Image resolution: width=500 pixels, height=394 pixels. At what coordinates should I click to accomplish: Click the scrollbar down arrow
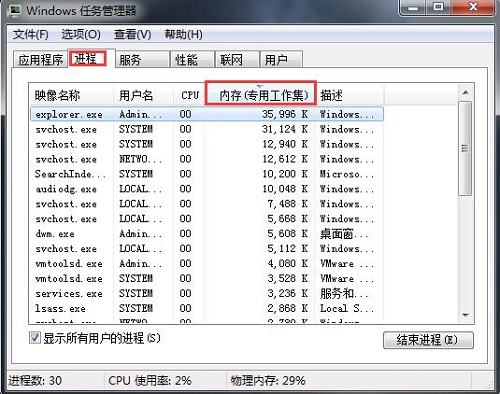pos(465,315)
